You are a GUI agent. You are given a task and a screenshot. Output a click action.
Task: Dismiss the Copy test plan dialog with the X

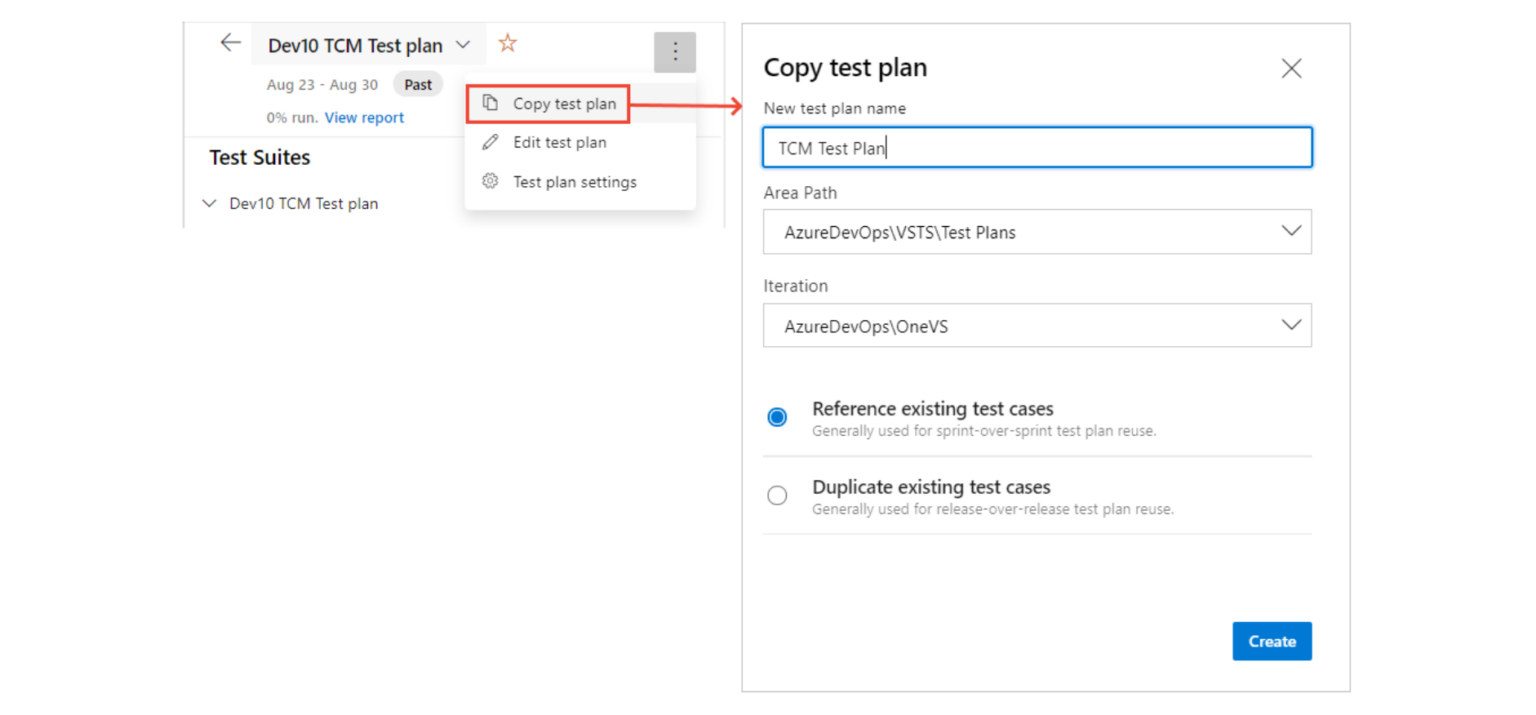[1291, 68]
